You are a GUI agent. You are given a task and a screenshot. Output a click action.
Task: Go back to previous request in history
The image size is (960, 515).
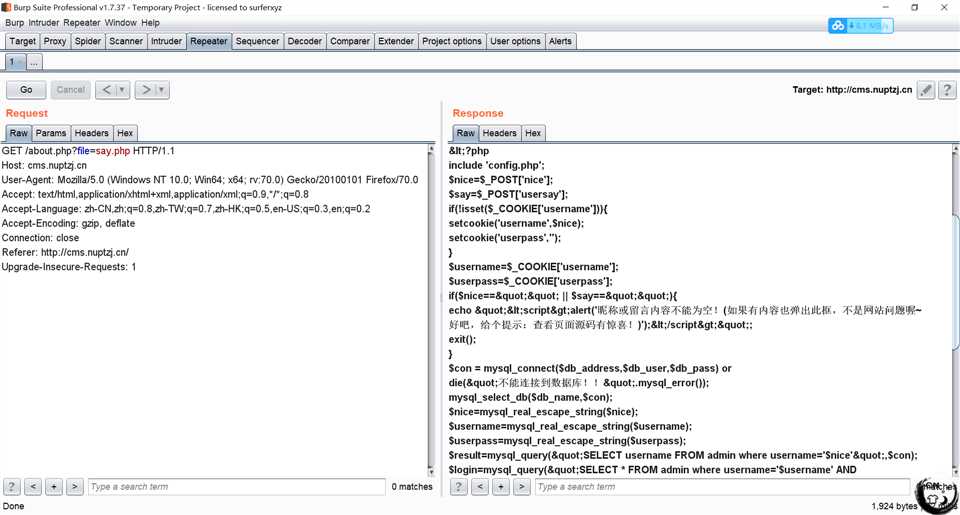107,89
